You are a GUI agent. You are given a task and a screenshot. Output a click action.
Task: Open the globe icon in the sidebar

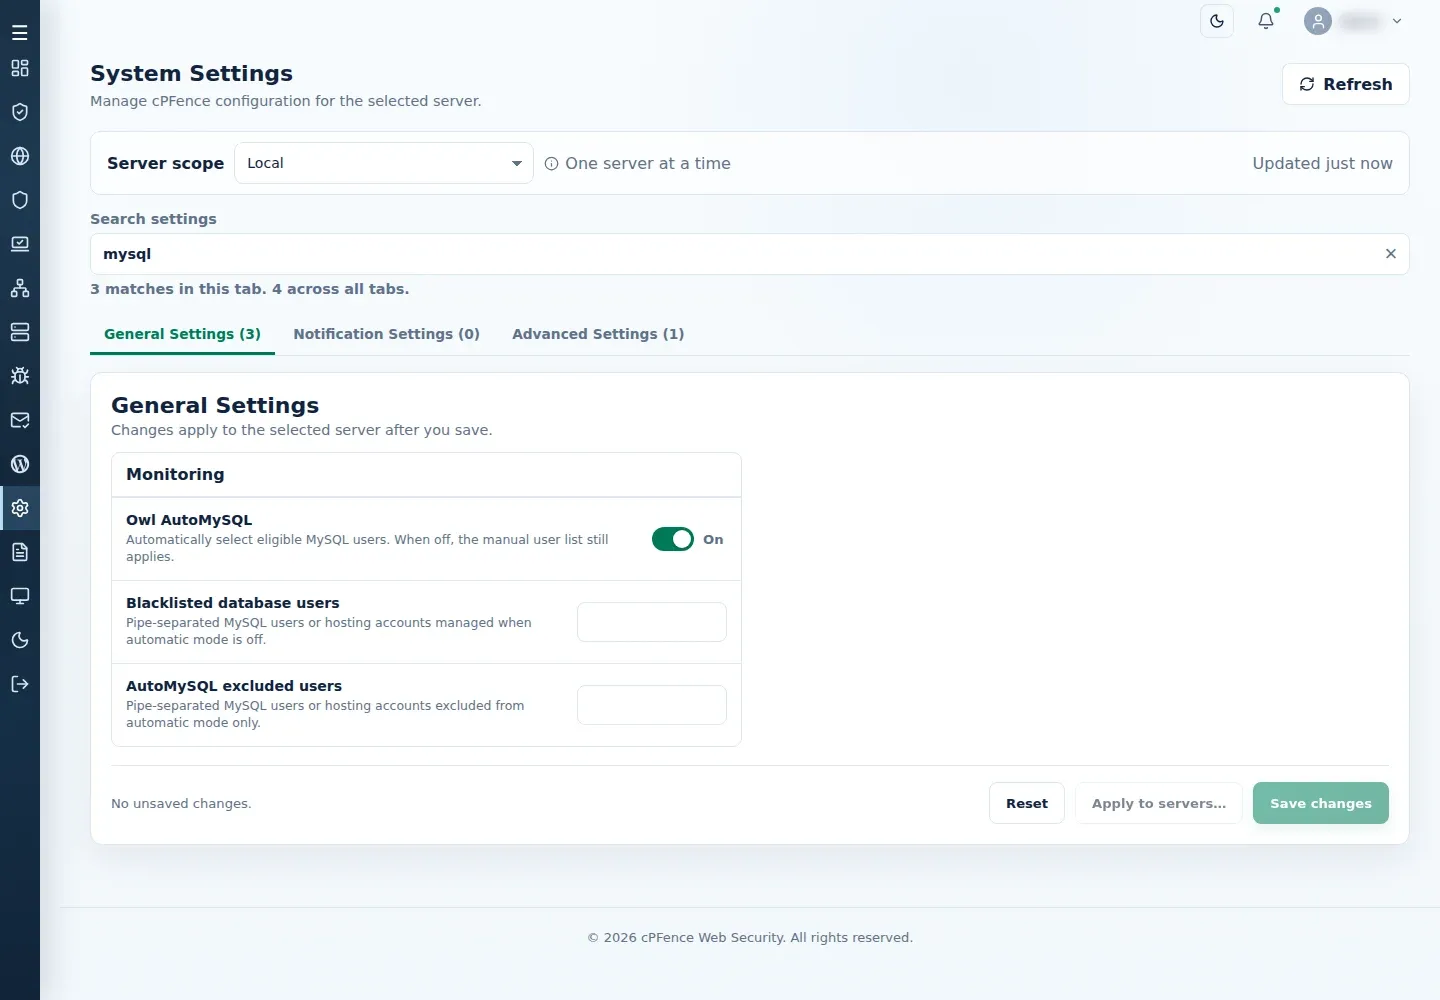(x=20, y=156)
